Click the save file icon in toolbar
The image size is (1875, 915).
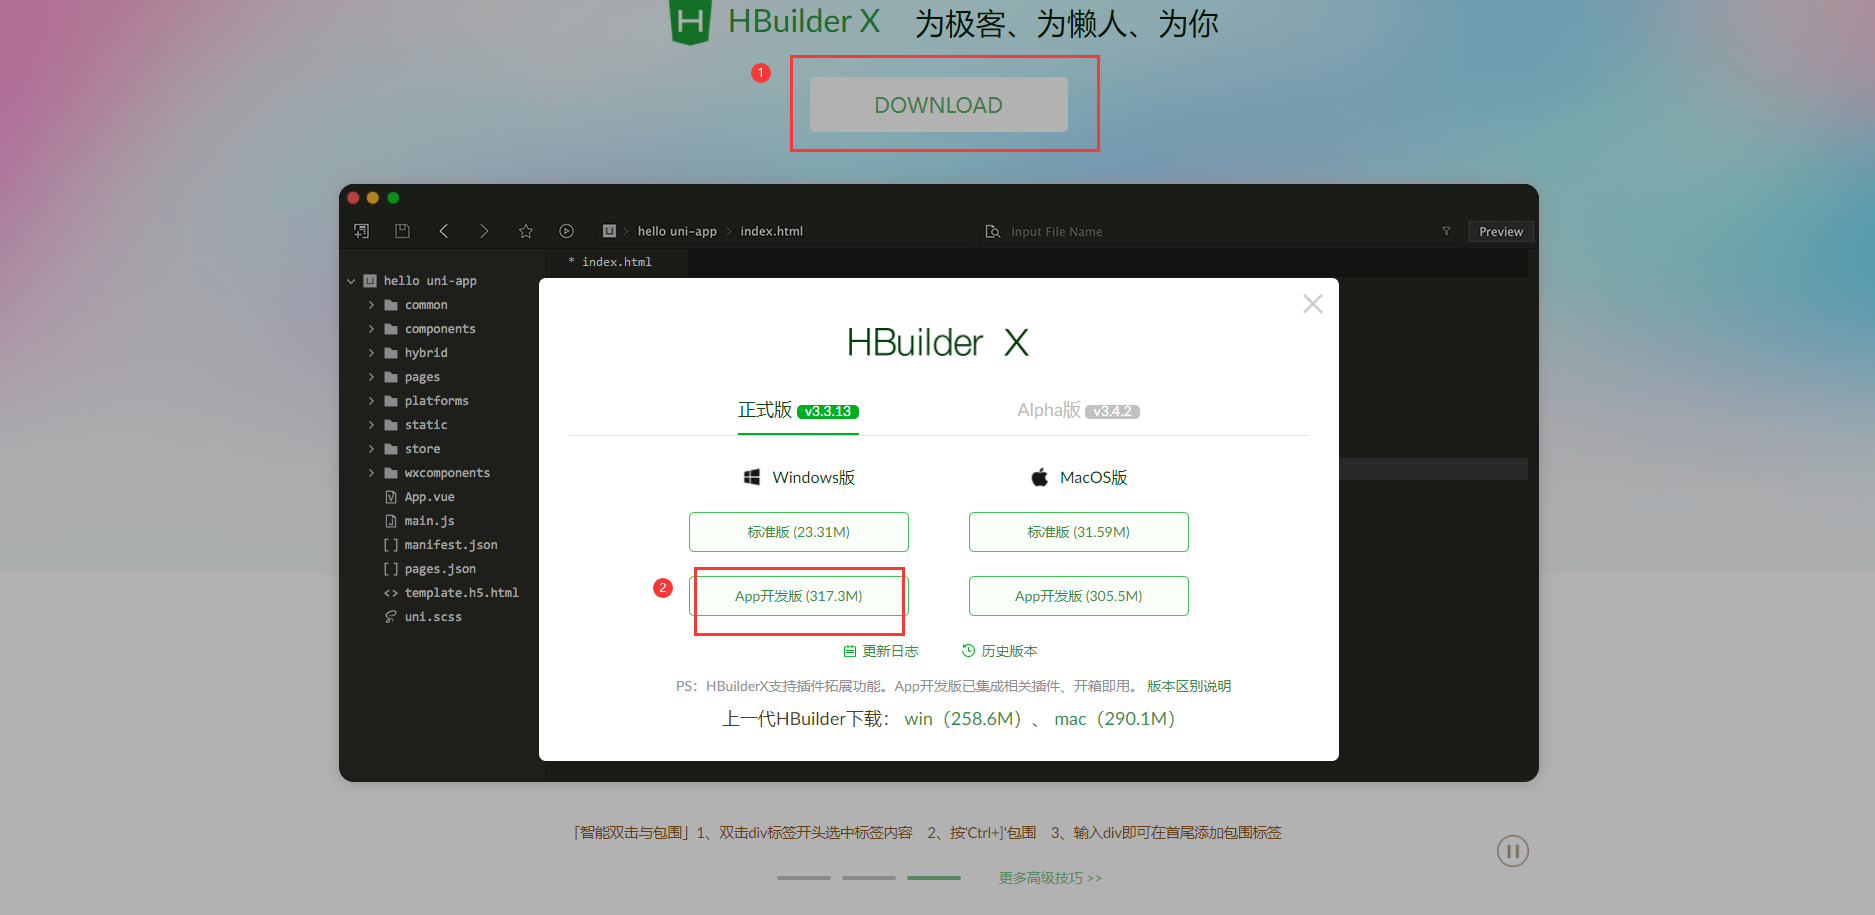pos(402,231)
